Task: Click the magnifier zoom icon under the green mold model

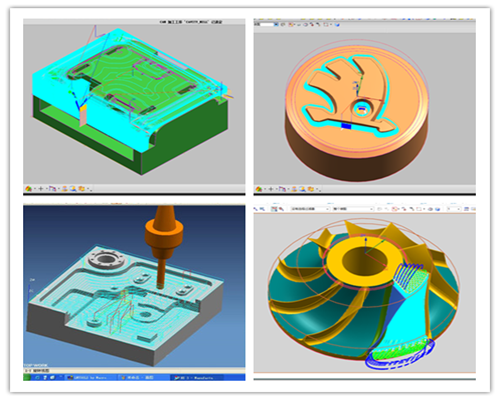Action: pyautogui.click(x=73, y=189)
